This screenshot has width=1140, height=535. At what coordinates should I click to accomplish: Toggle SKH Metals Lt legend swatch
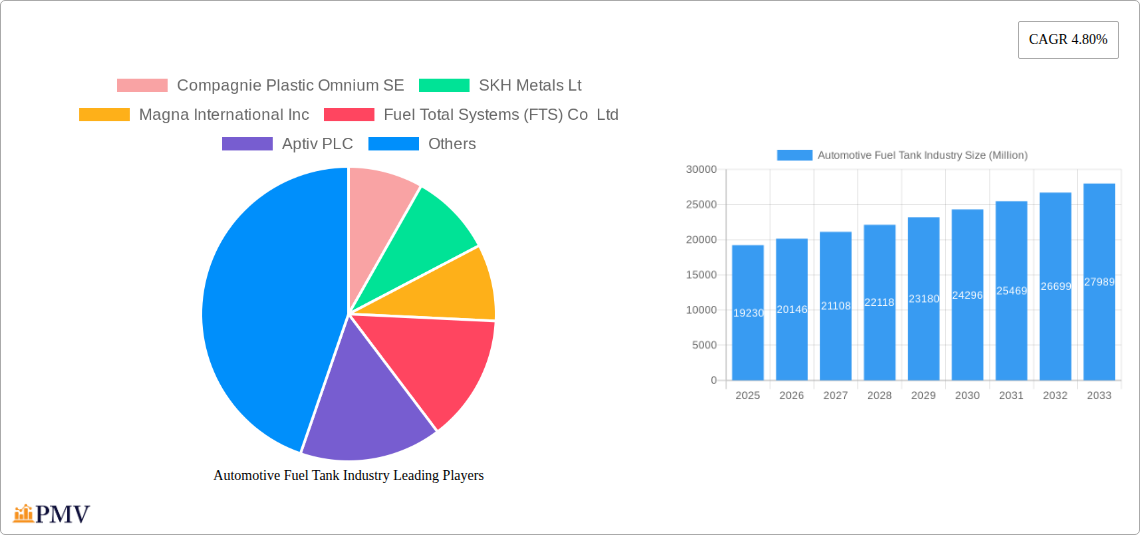coord(444,86)
